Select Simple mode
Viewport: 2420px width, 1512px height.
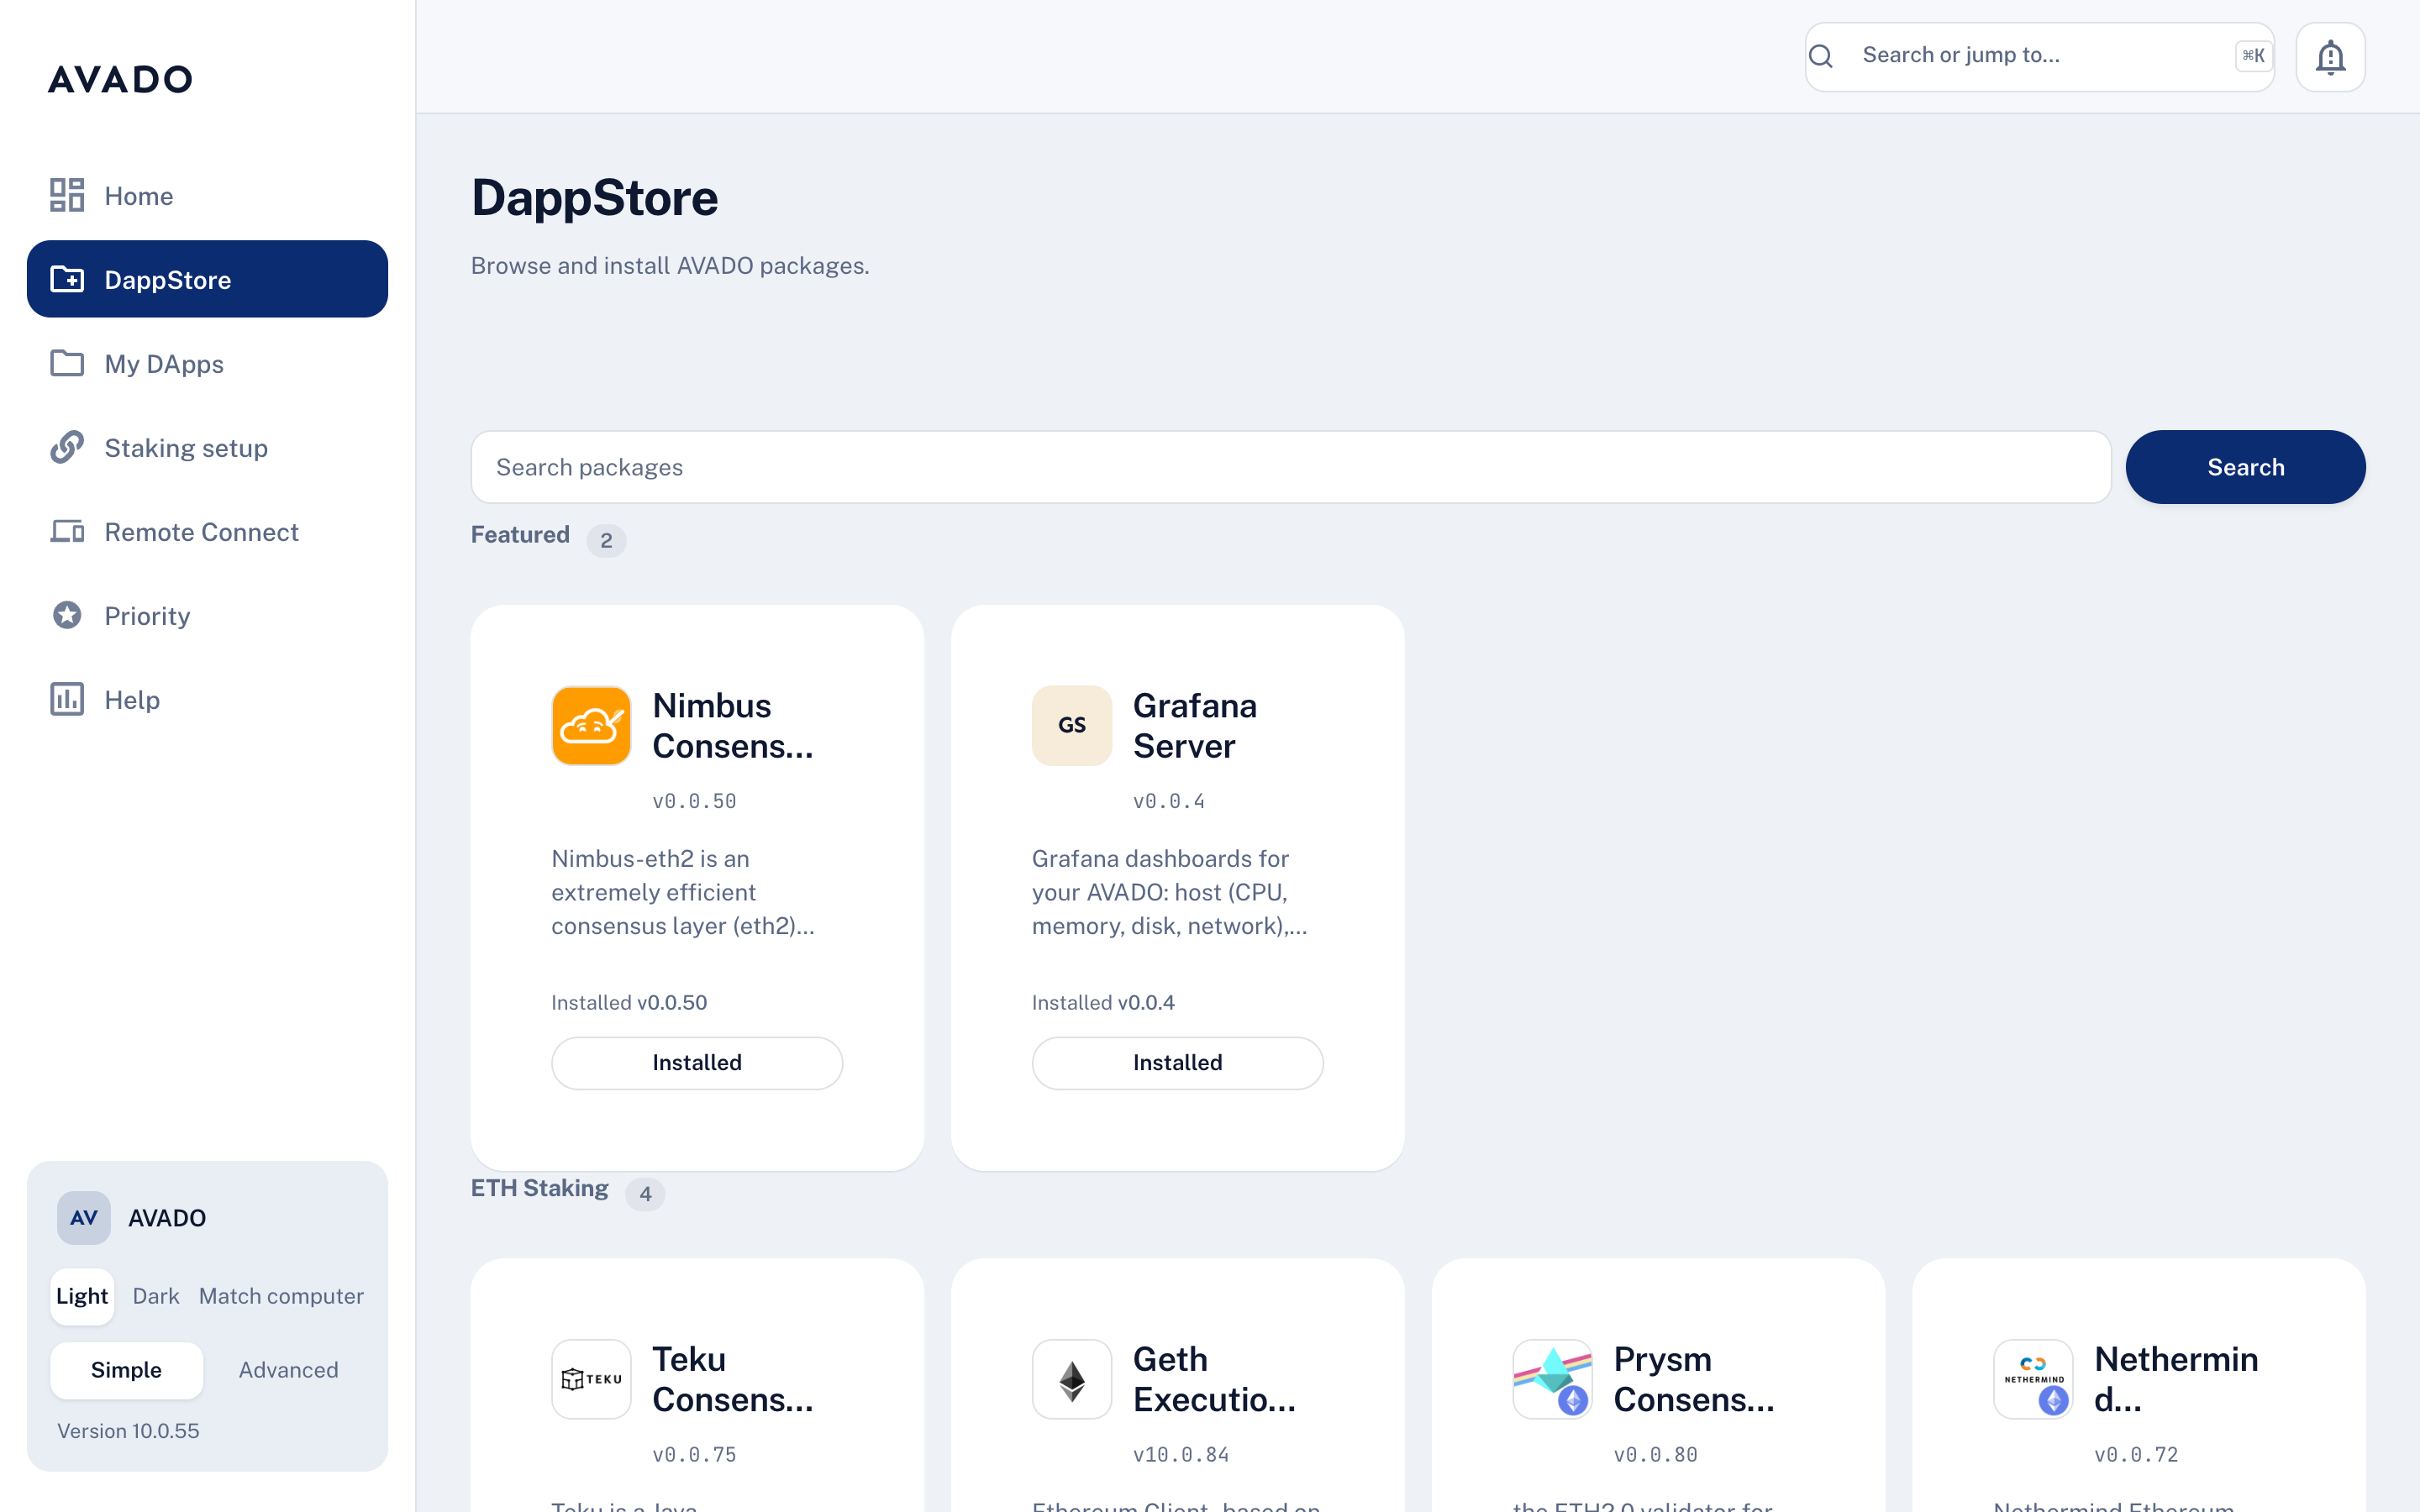[126, 1370]
